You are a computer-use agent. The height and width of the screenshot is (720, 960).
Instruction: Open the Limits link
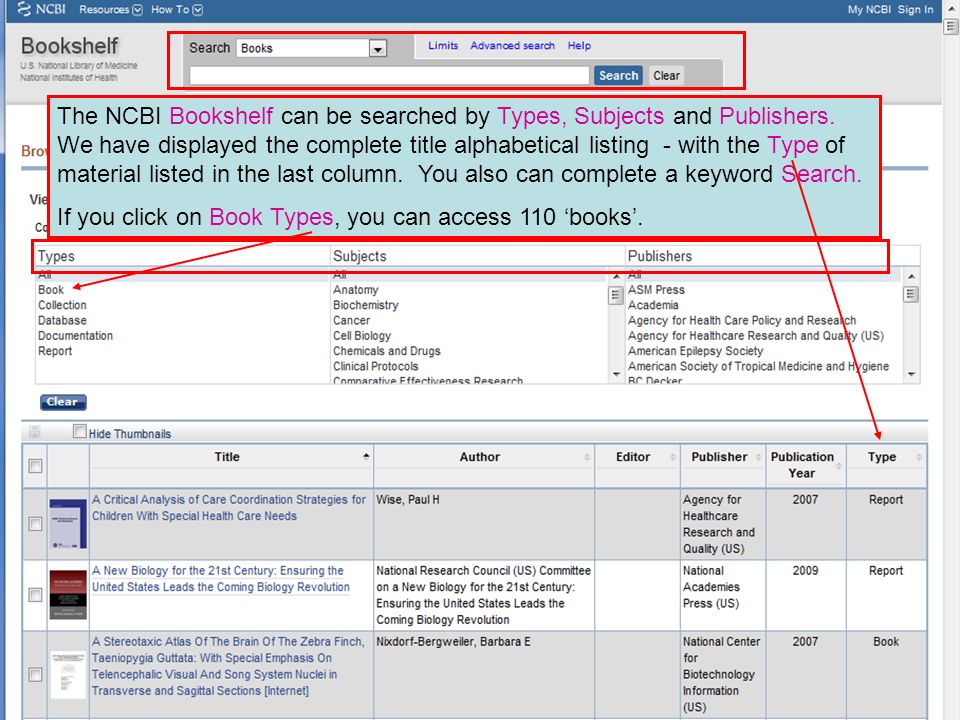[443, 45]
